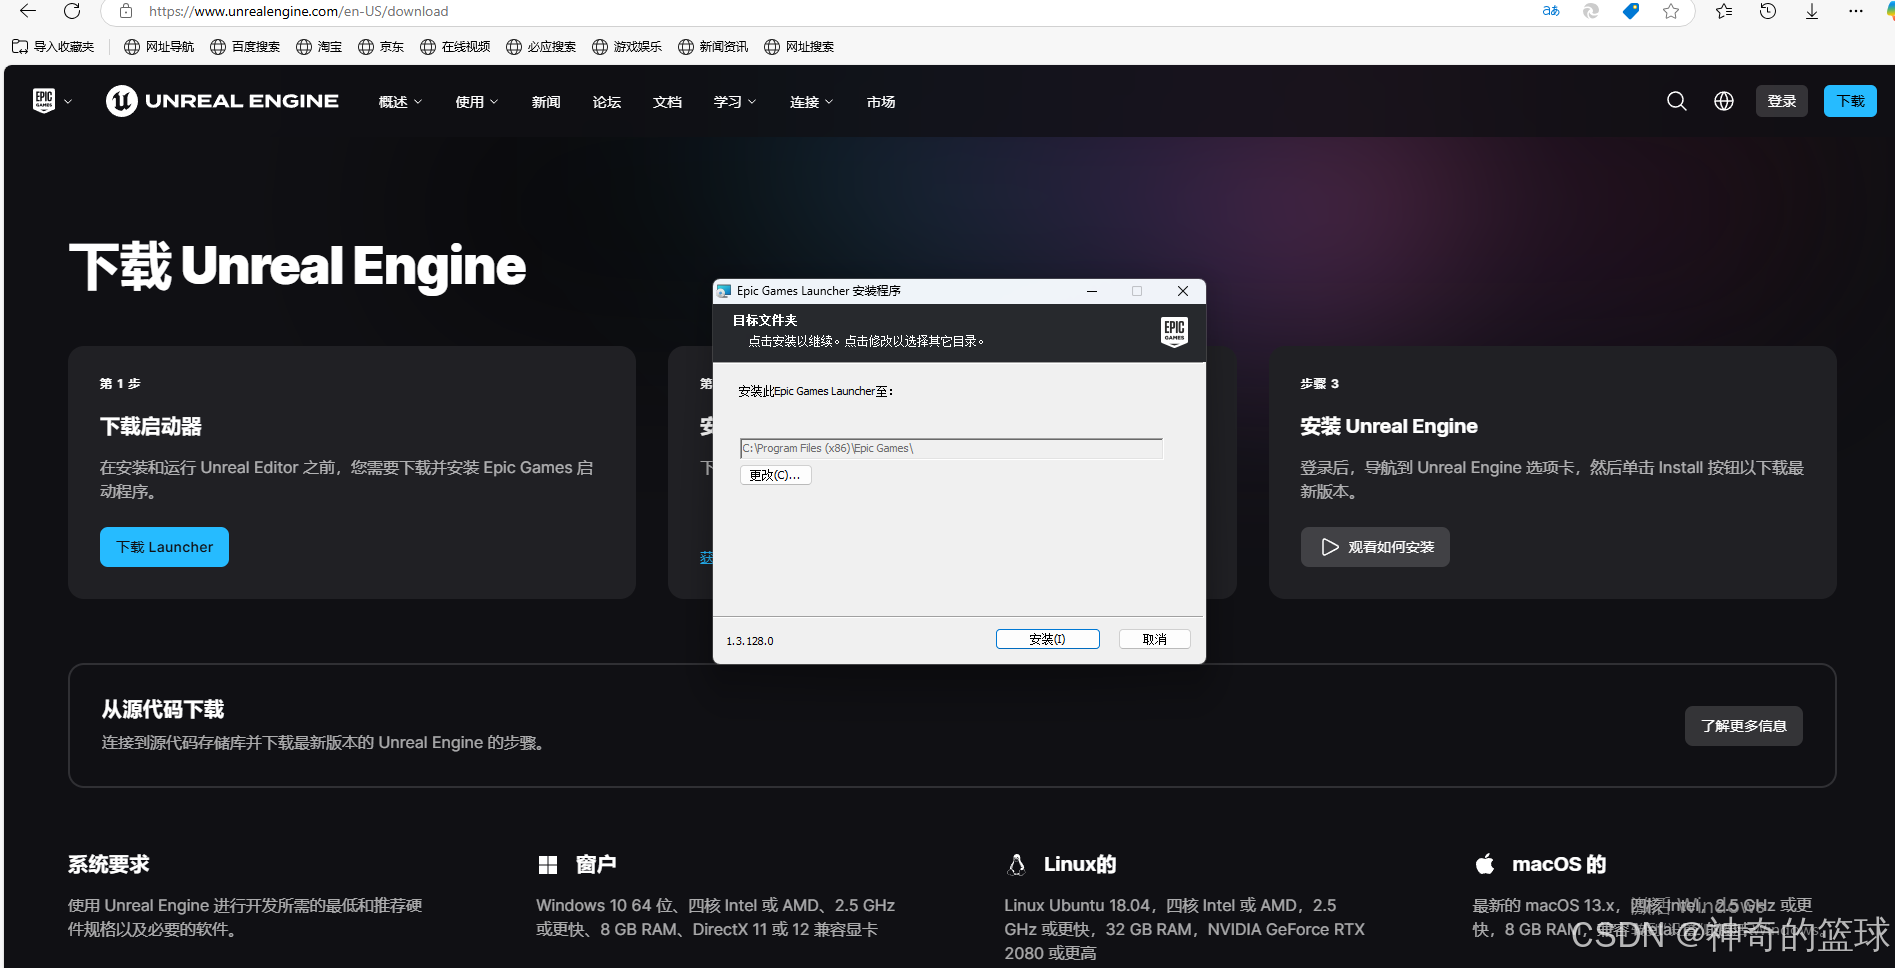Click installer version 1.3.128.0 text
The image size is (1895, 968).
tap(750, 641)
